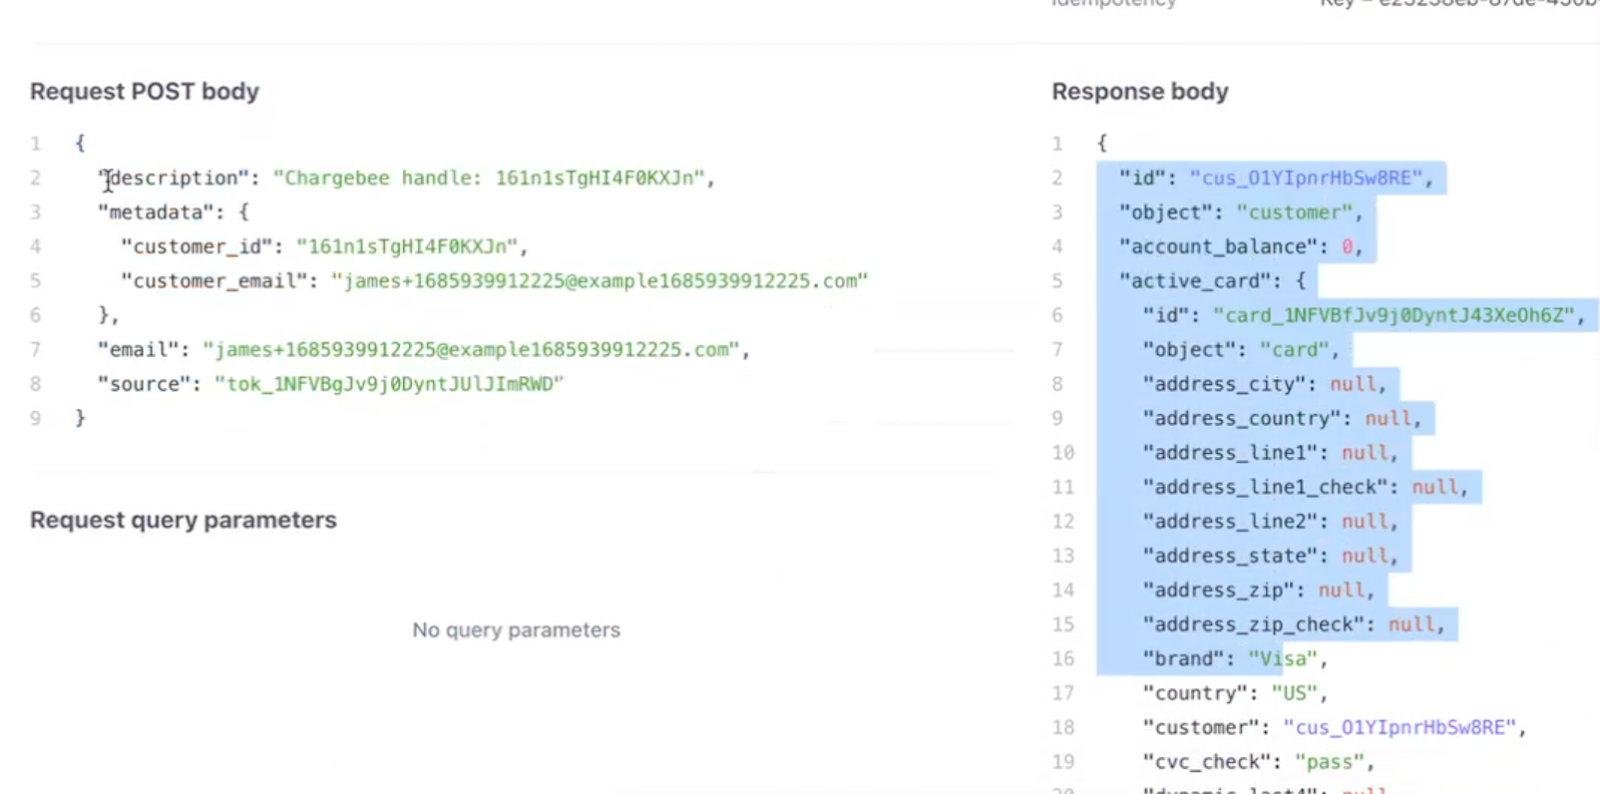
Task: Click the "object": "customer" value in response
Action: [x=1298, y=212]
